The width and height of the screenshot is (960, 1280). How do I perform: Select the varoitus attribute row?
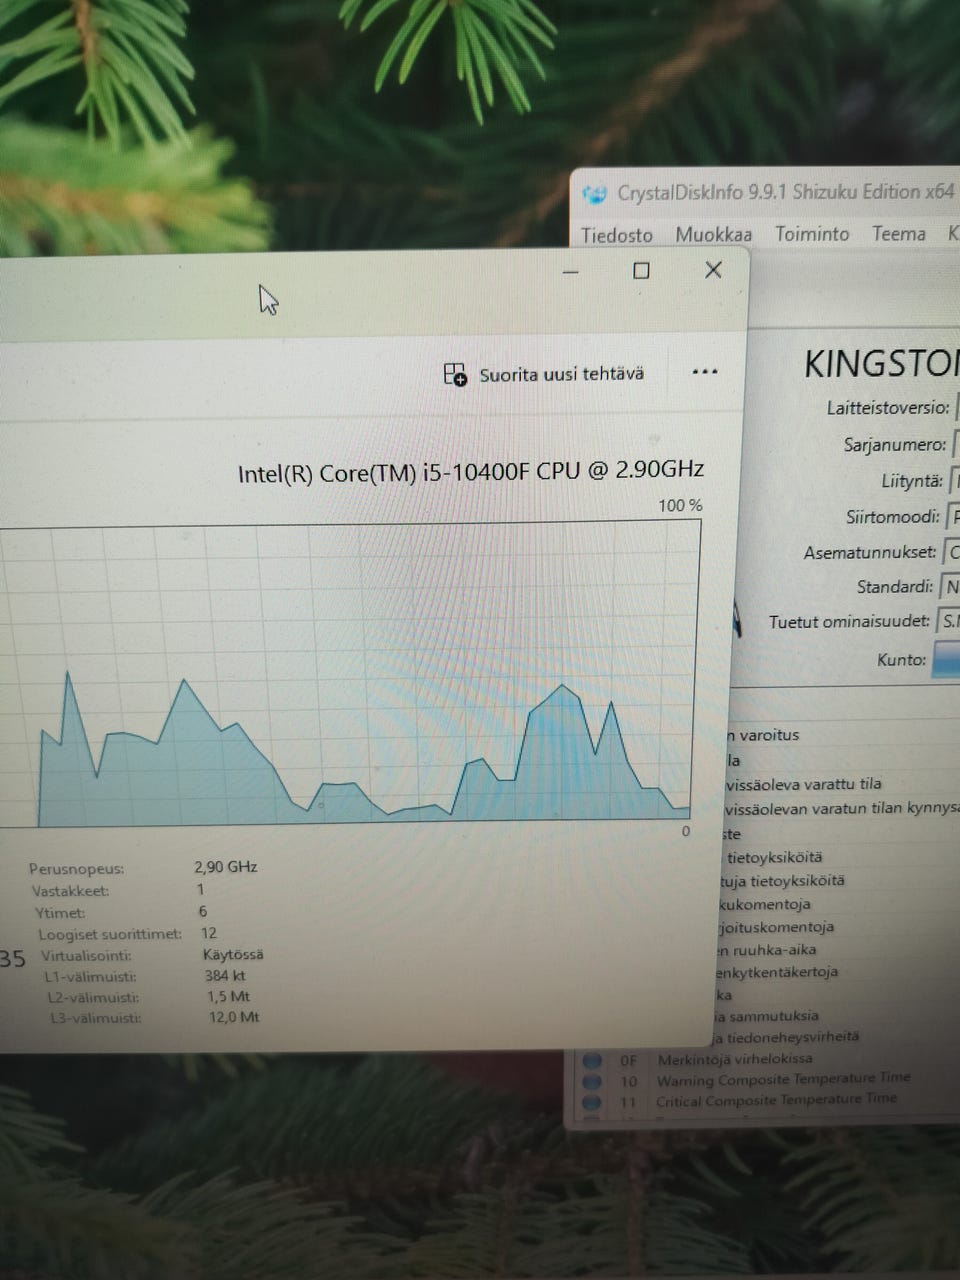(842, 735)
